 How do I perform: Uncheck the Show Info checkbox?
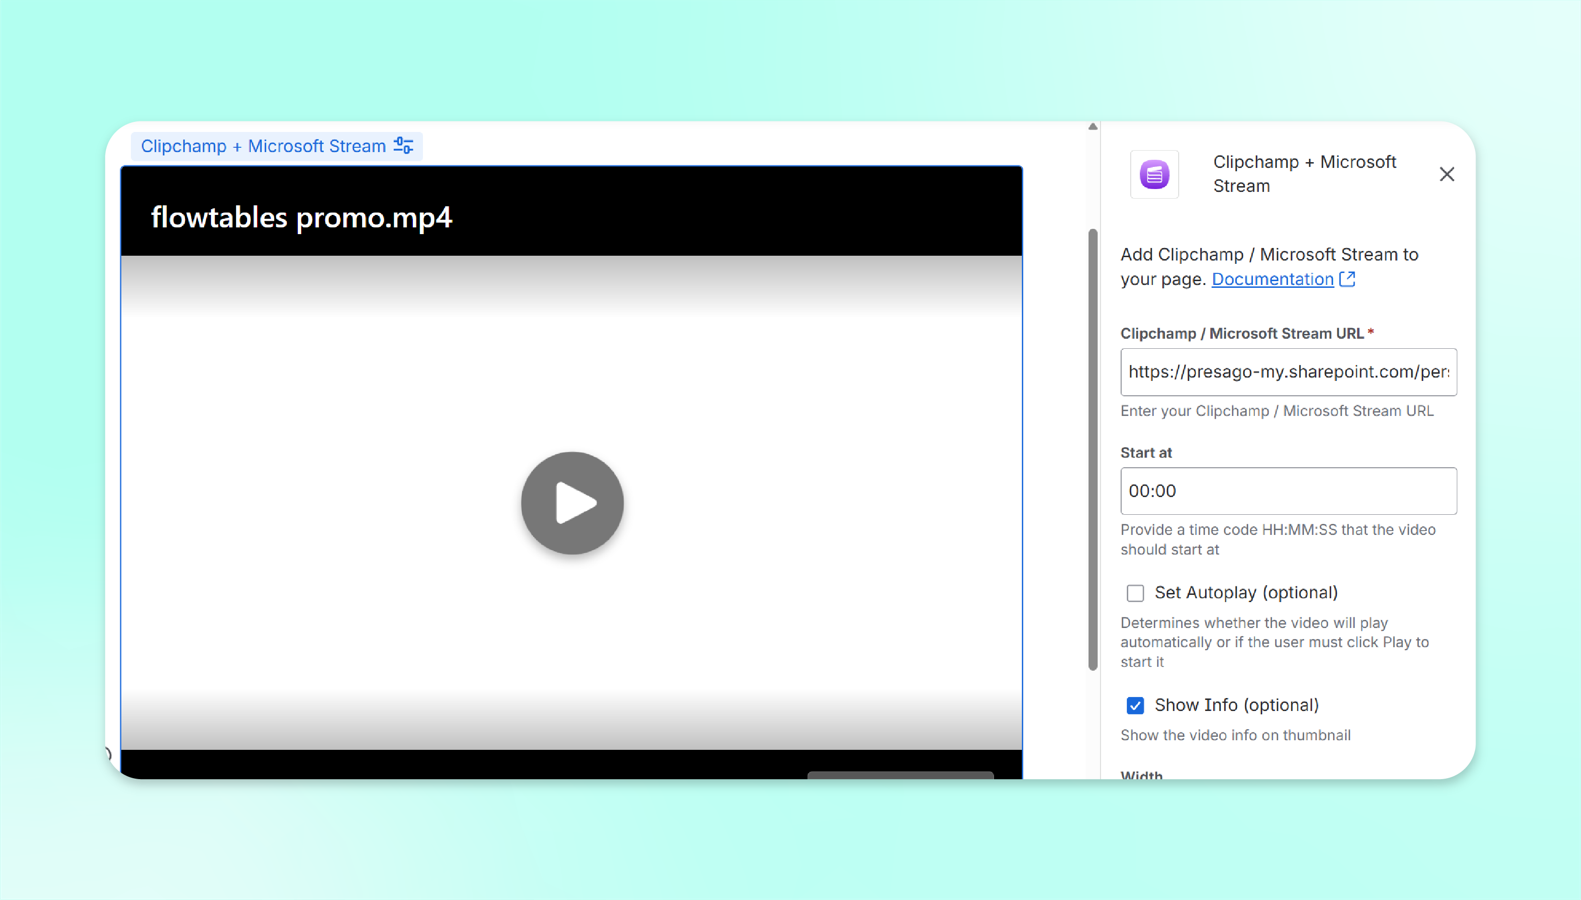(1135, 706)
